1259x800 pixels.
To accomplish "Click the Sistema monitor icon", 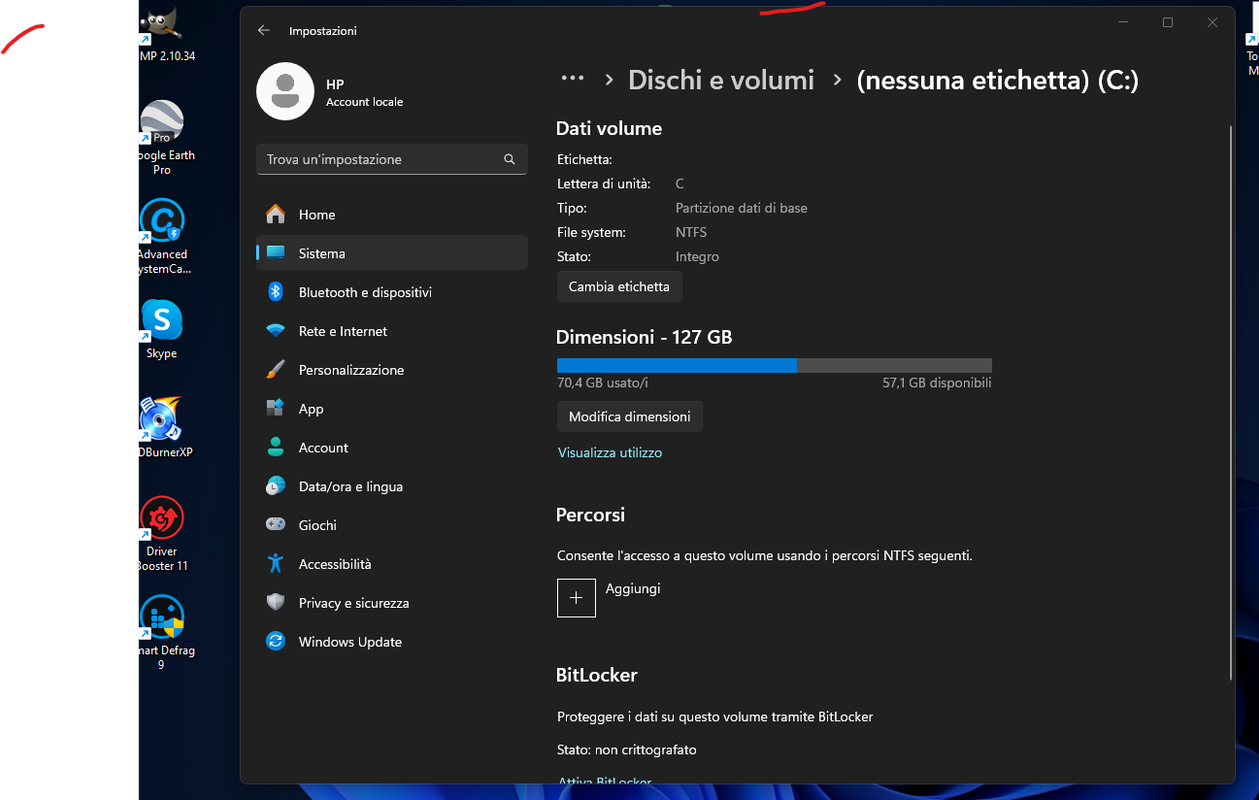I will coord(276,253).
